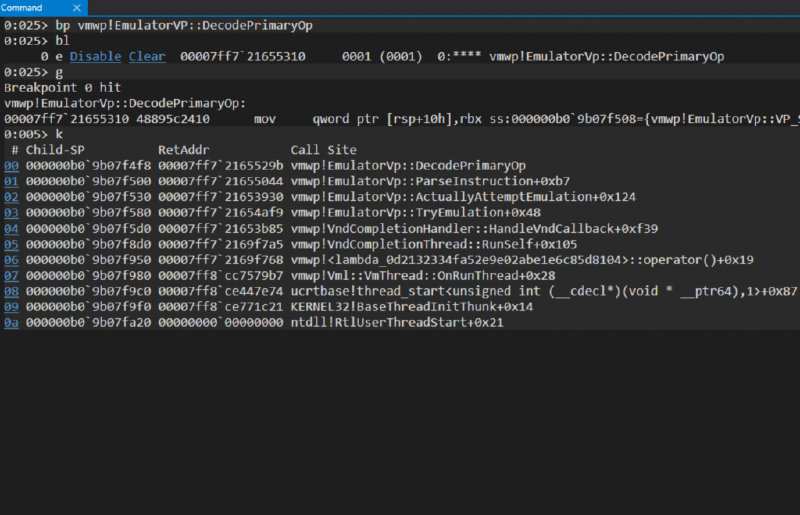Click 'vmwp!EmulatorVp::DecodePrimaryOp:' label line
Viewport: 800px width, 515px height.
(x=125, y=103)
